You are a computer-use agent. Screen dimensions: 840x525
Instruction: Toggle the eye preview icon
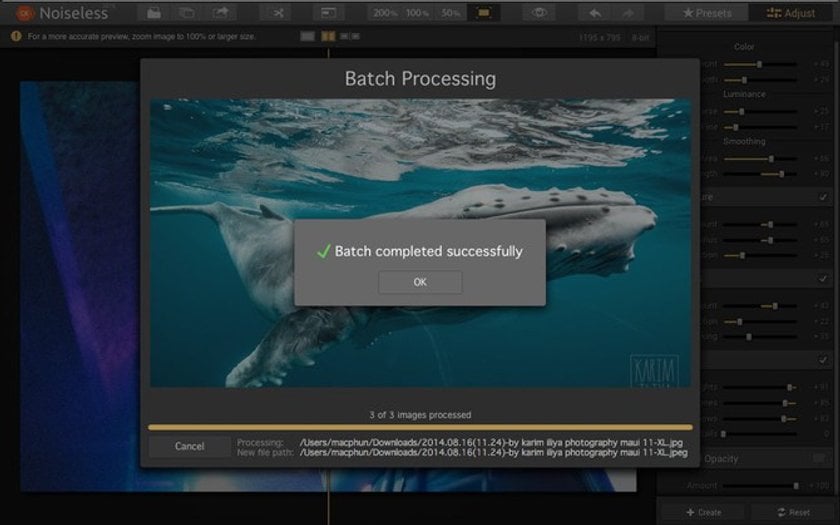click(539, 13)
